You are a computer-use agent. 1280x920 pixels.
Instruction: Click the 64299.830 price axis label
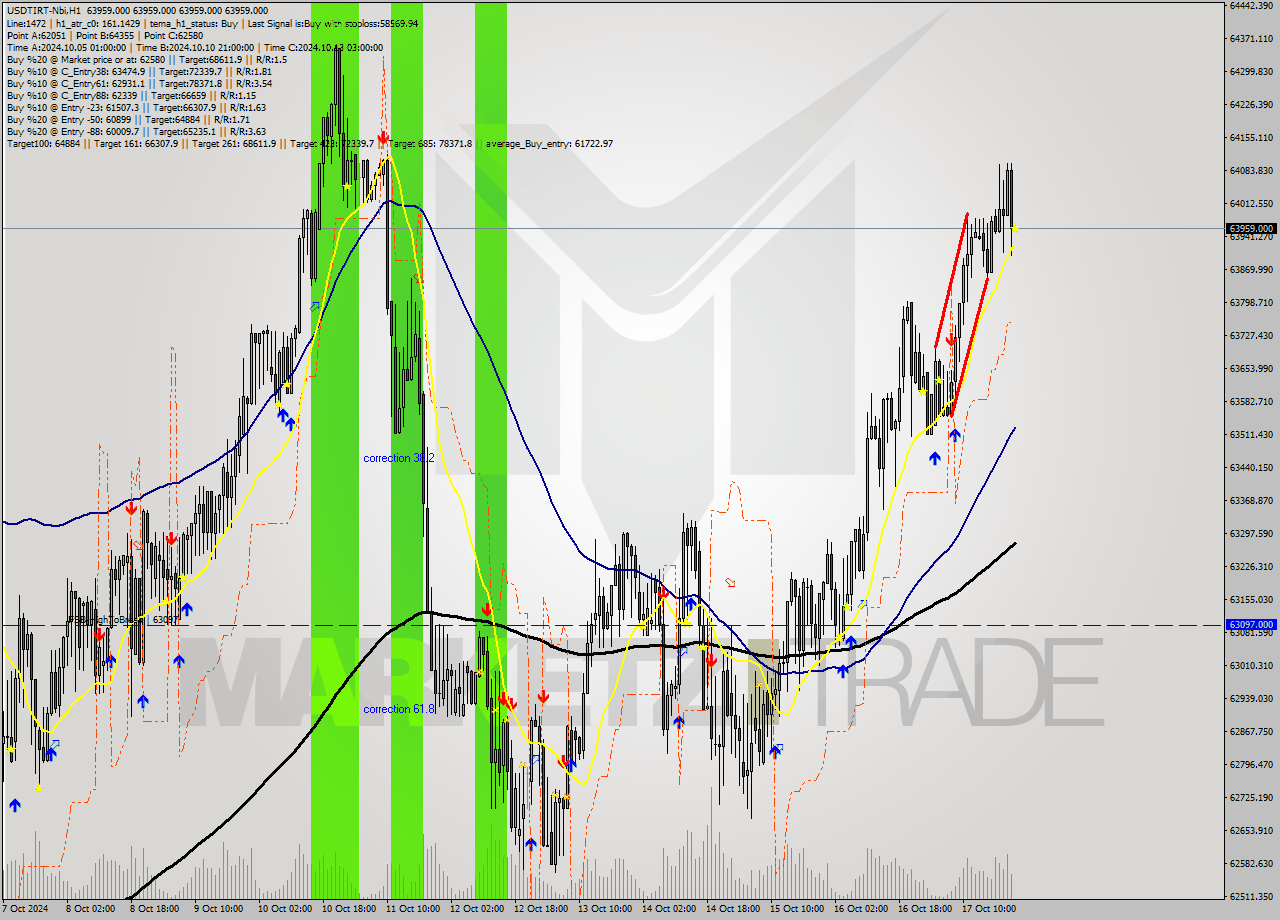(x=1251, y=72)
